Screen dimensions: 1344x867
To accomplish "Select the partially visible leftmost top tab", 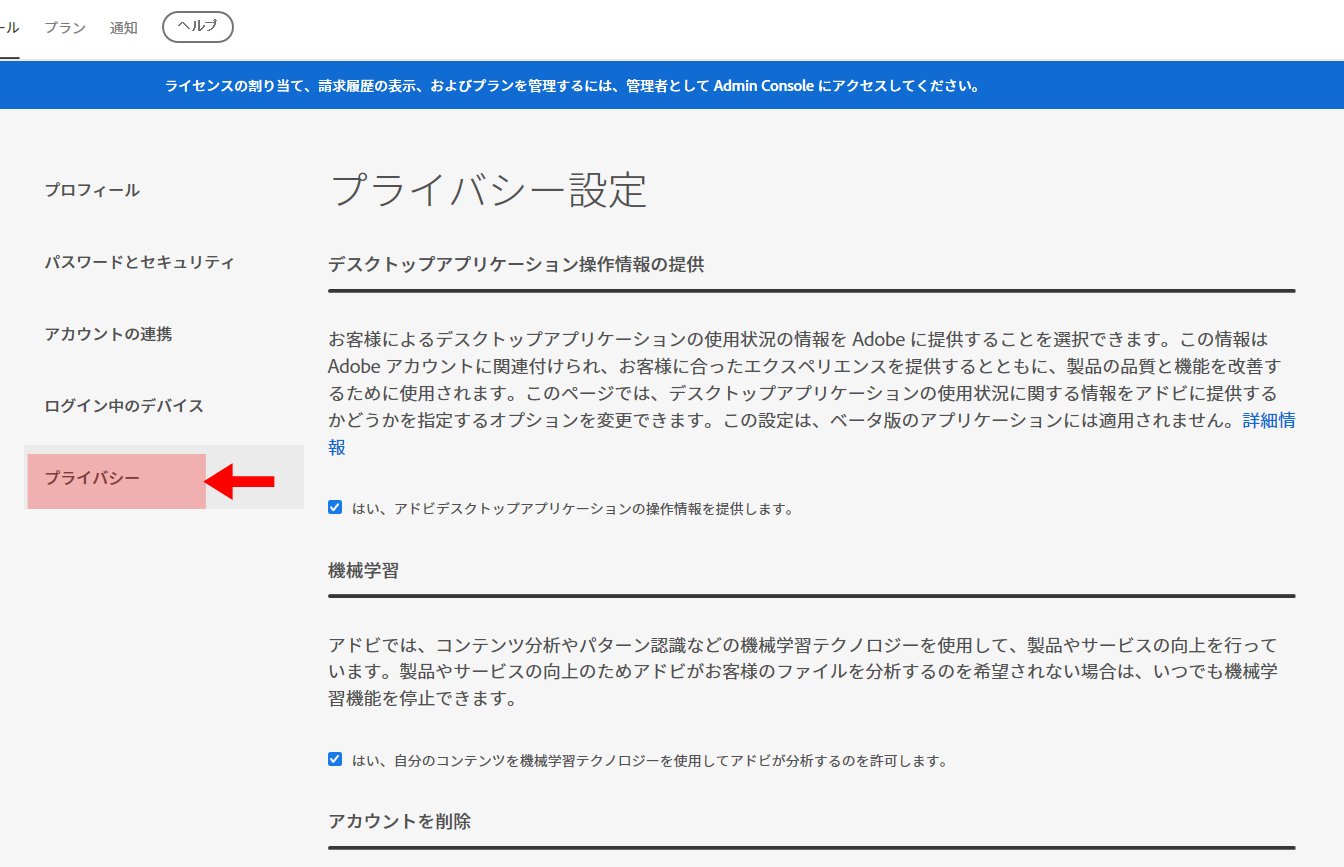I will [8, 28].
